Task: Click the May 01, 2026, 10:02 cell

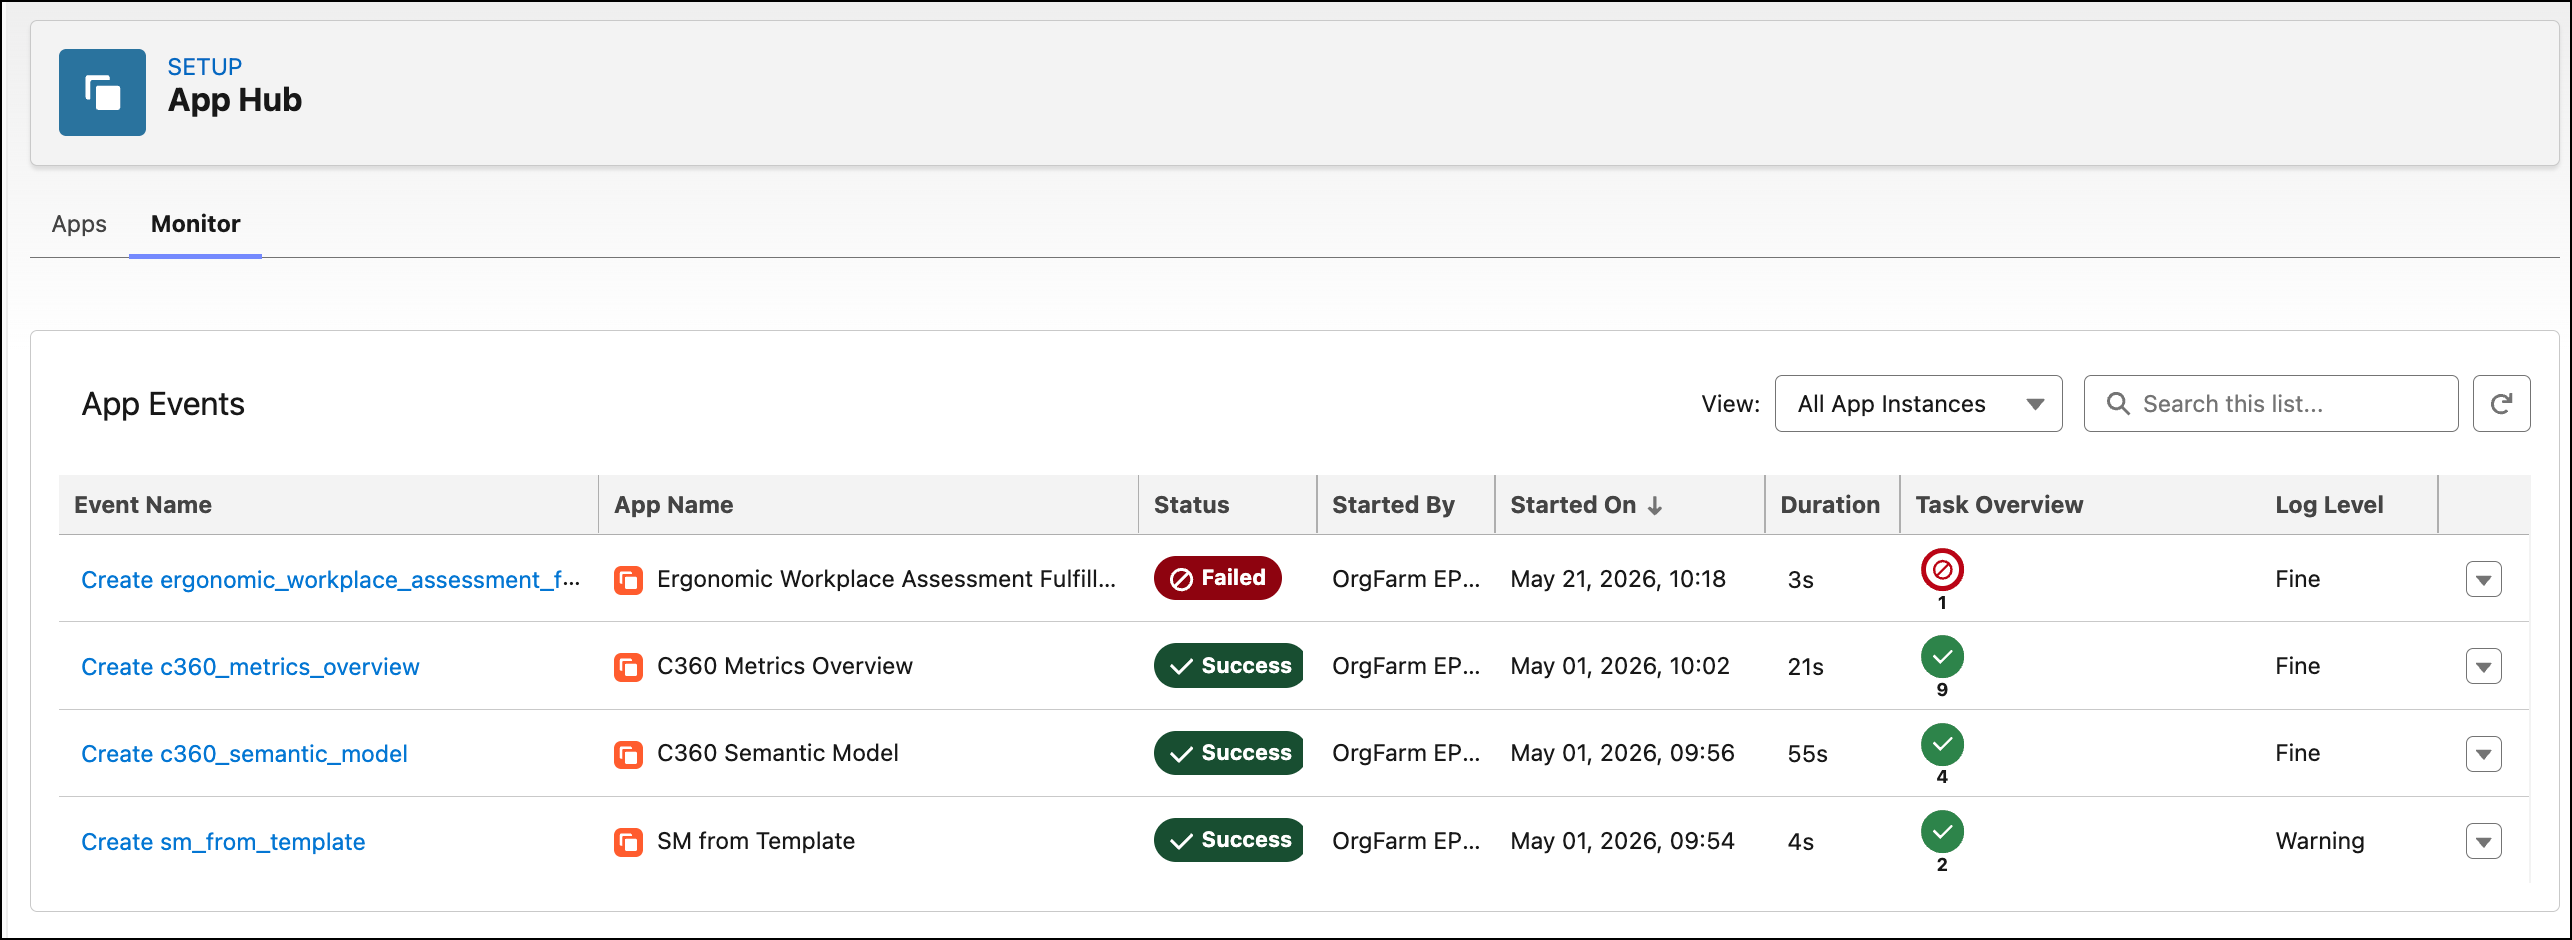Action: (1620, 666)
